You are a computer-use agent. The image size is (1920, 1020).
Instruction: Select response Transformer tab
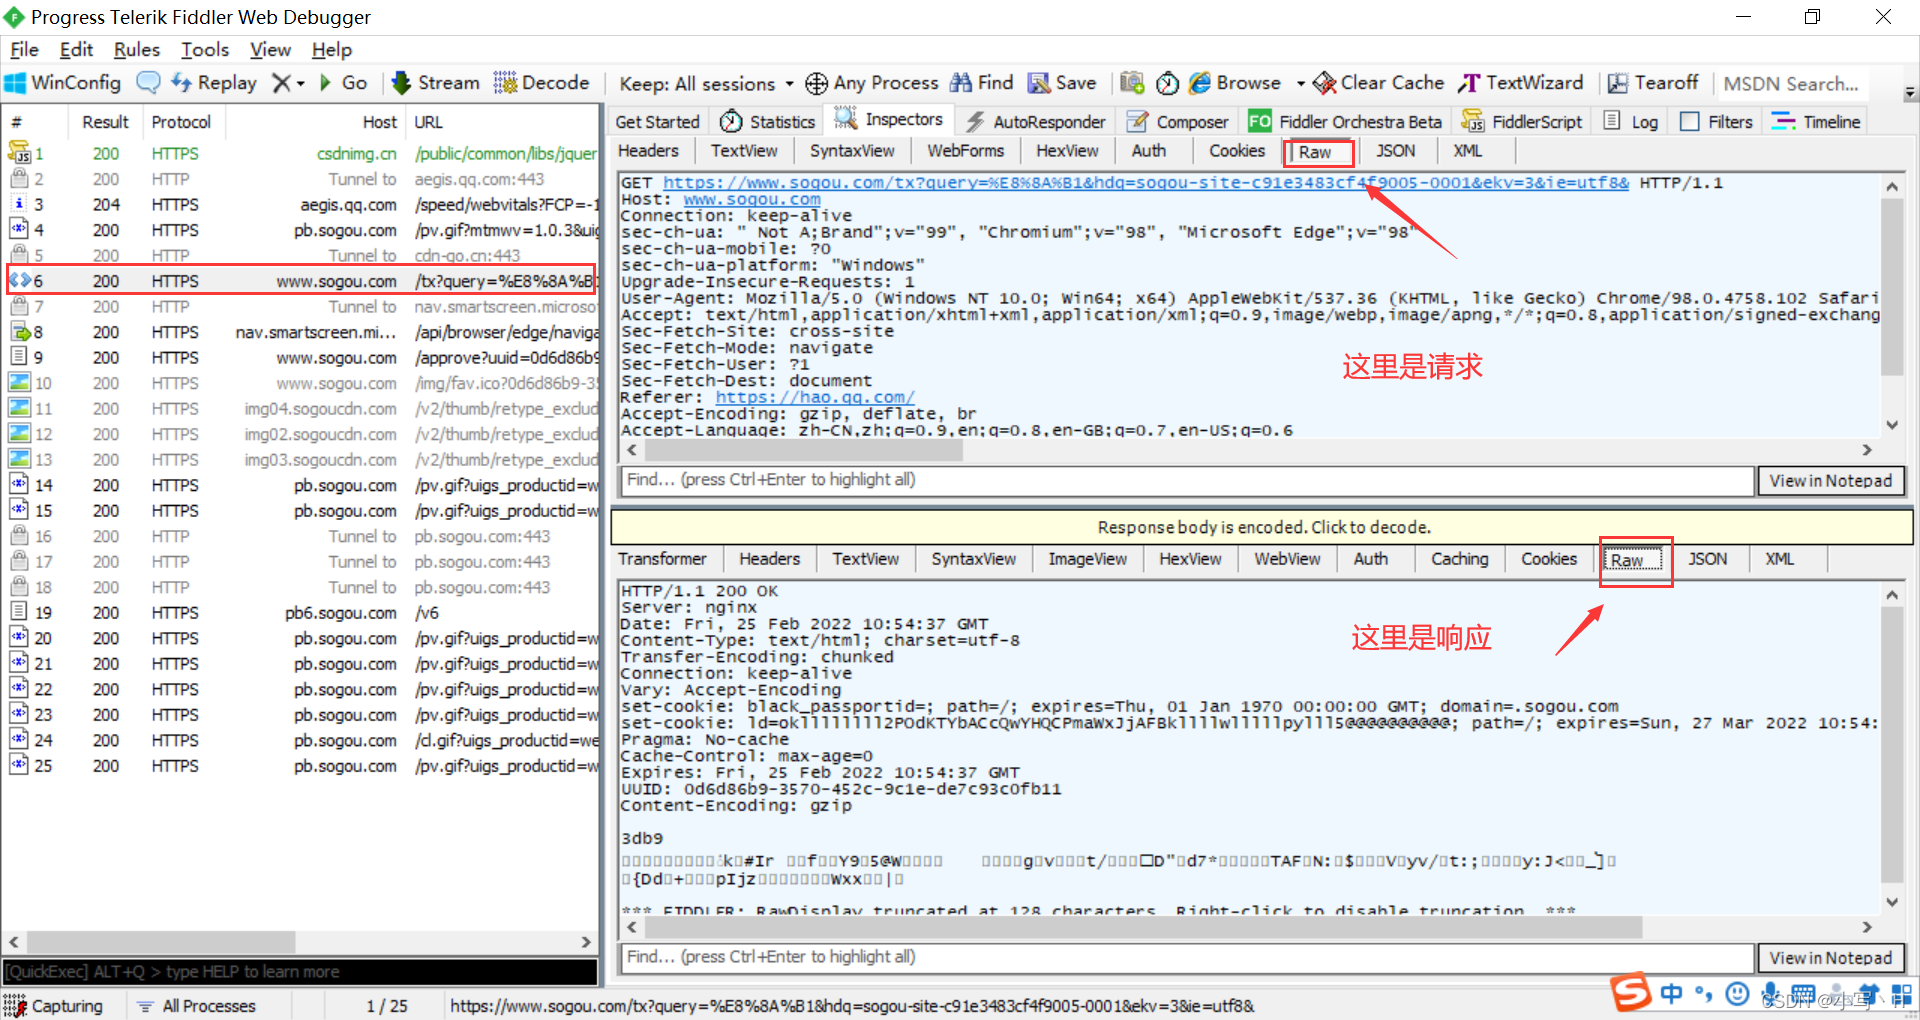click(662, 559)
